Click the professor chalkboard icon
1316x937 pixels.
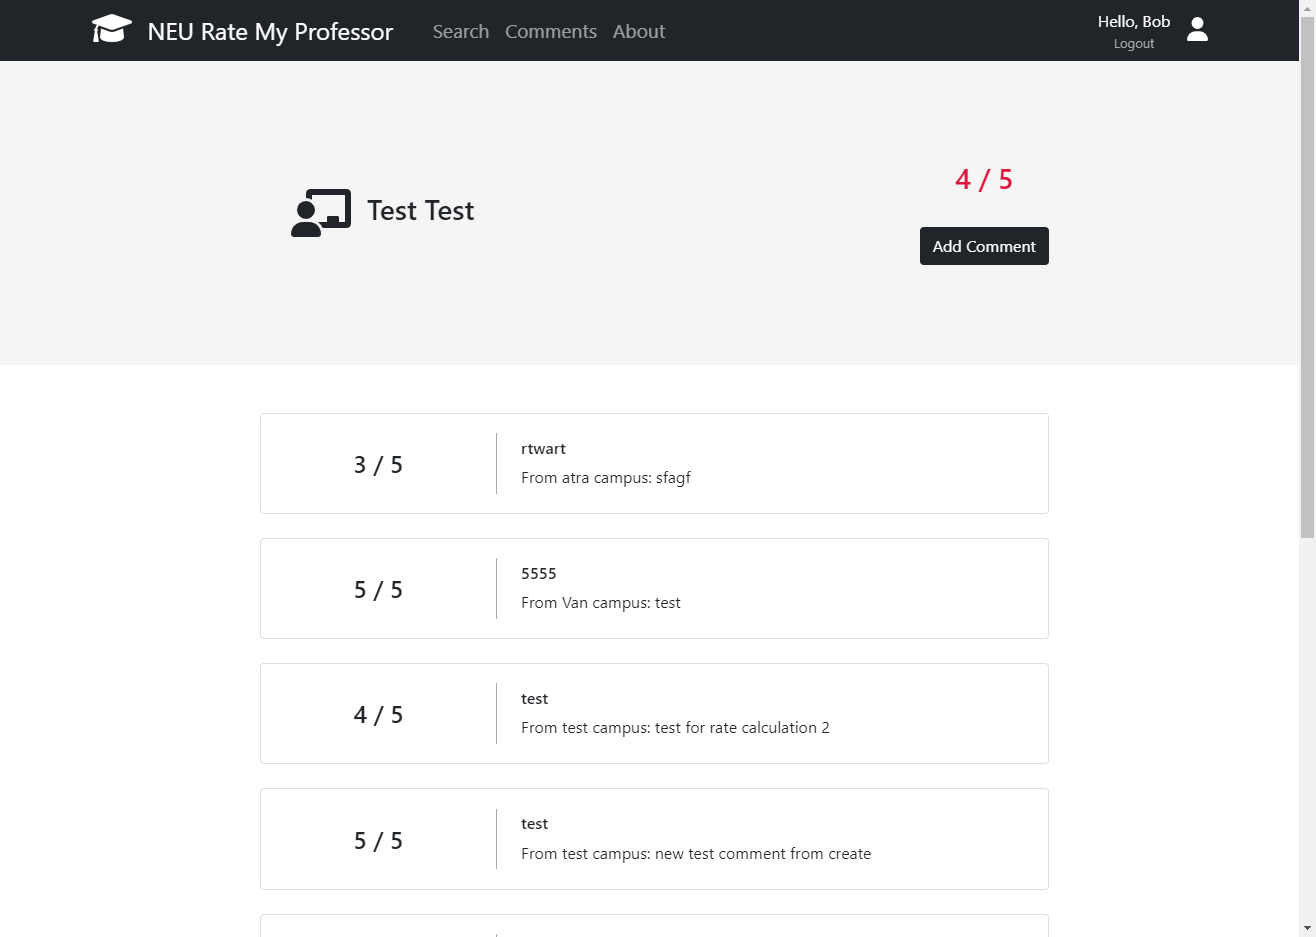pyautogui.click(x=321, y=212)
